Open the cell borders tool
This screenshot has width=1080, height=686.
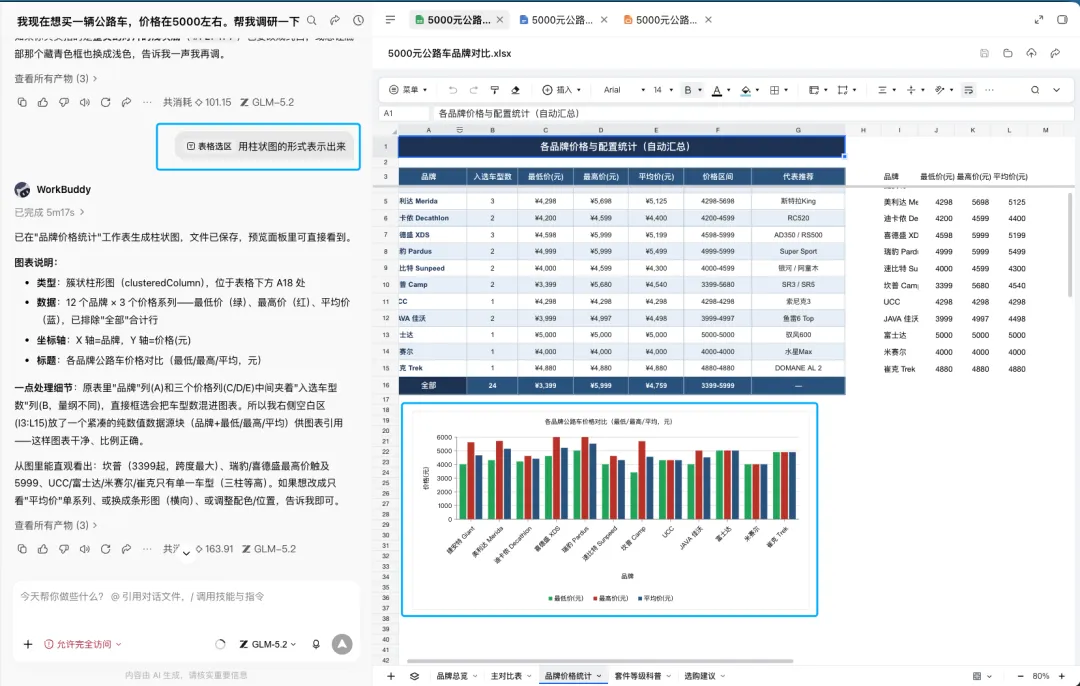(775, 90)
